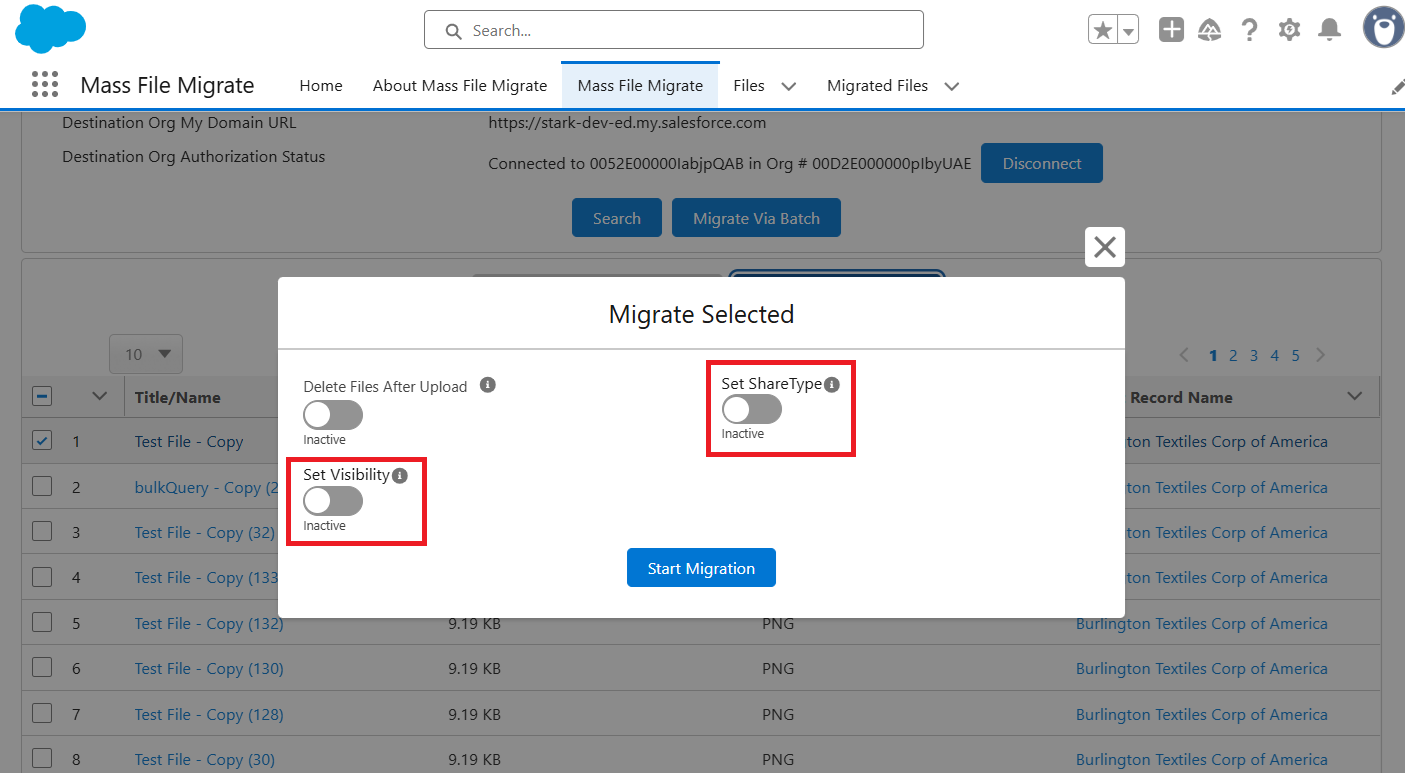Click the Disconnect button
The image size is (1405, 773).
point(1042,163)
